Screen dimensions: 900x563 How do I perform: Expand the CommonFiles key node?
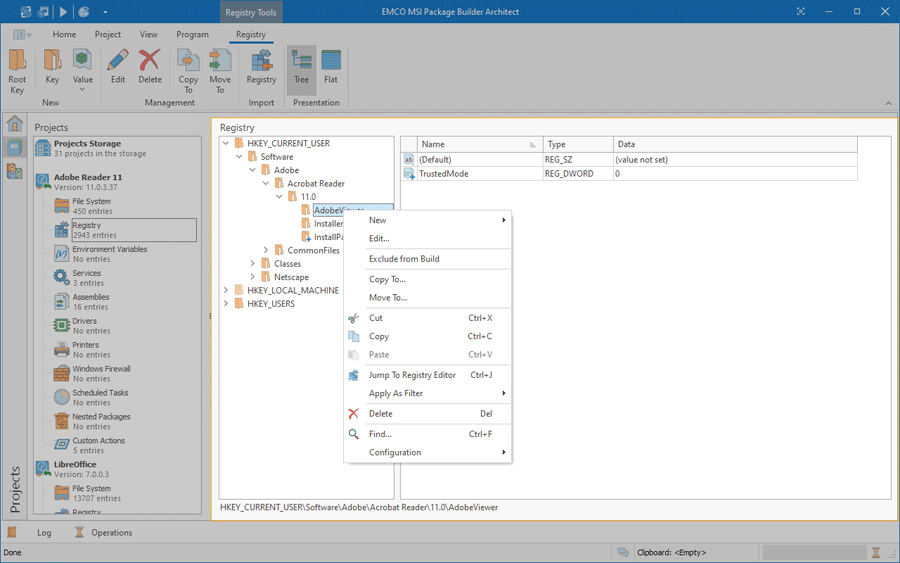[266, 250]
